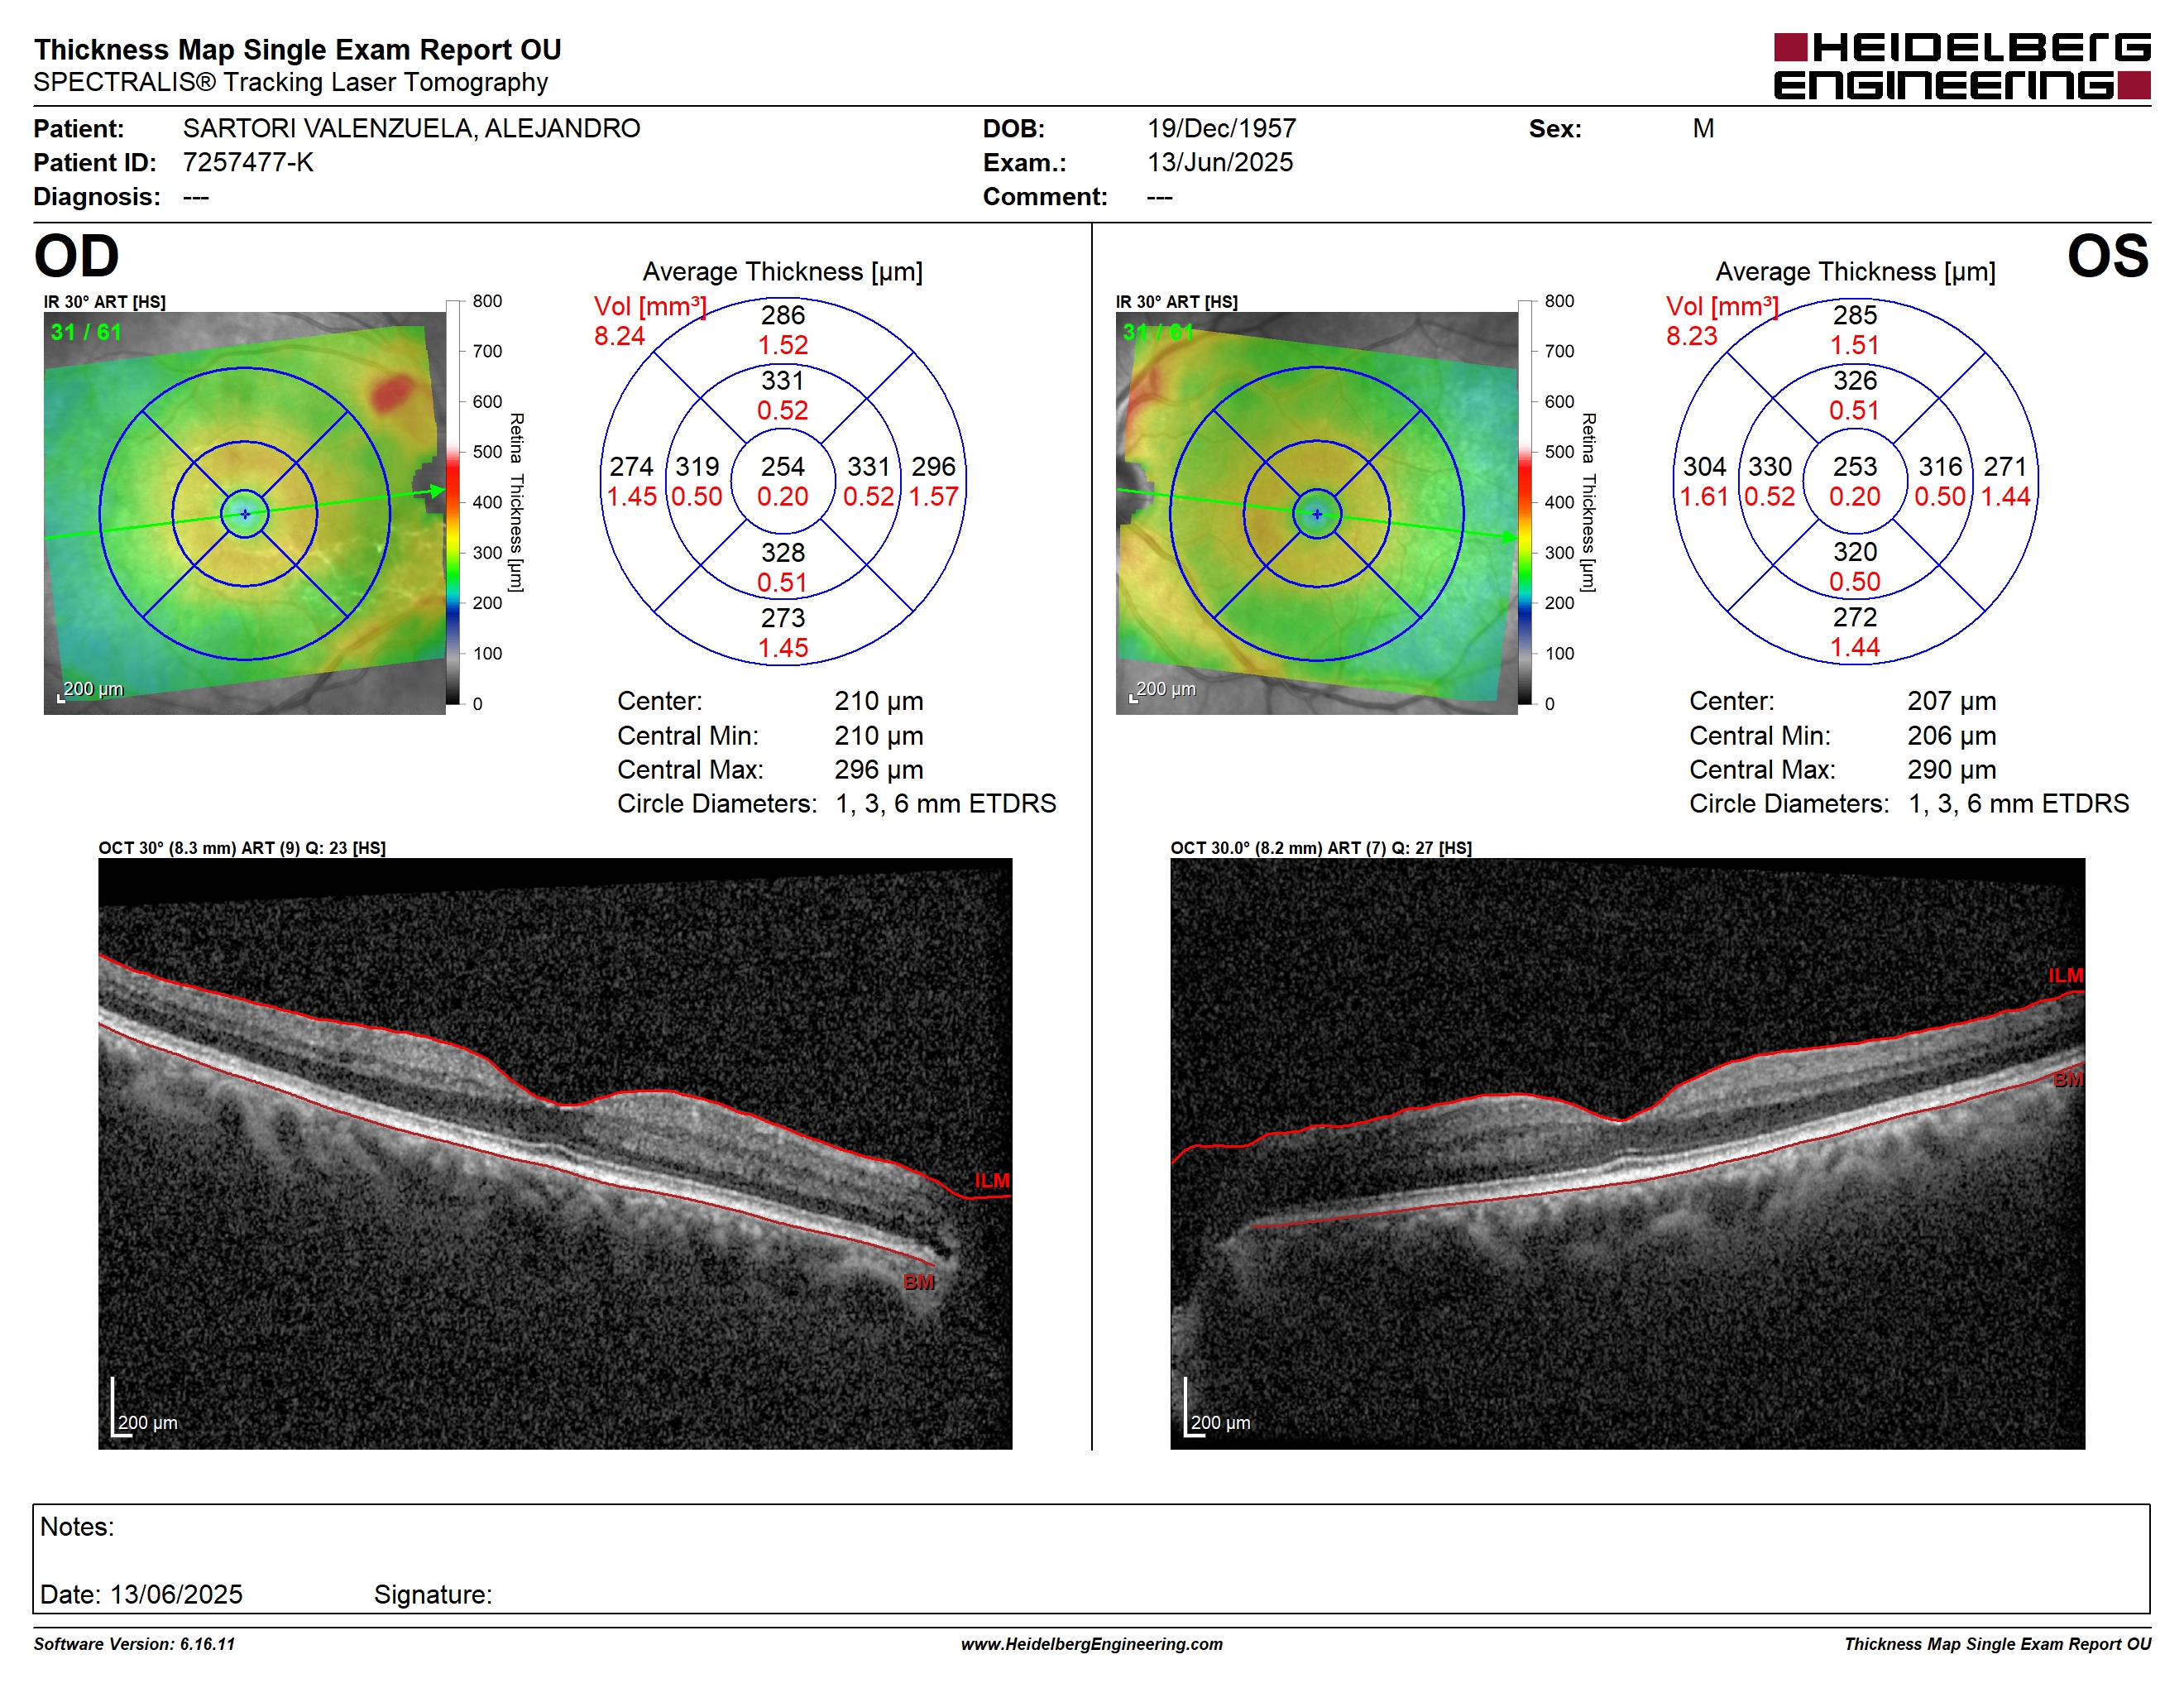Image resolution: width=2184 pixels, height=1688 pixels.
Task: Click the OD OCT header with Q: 23
Action: click(x=241, y=847)
